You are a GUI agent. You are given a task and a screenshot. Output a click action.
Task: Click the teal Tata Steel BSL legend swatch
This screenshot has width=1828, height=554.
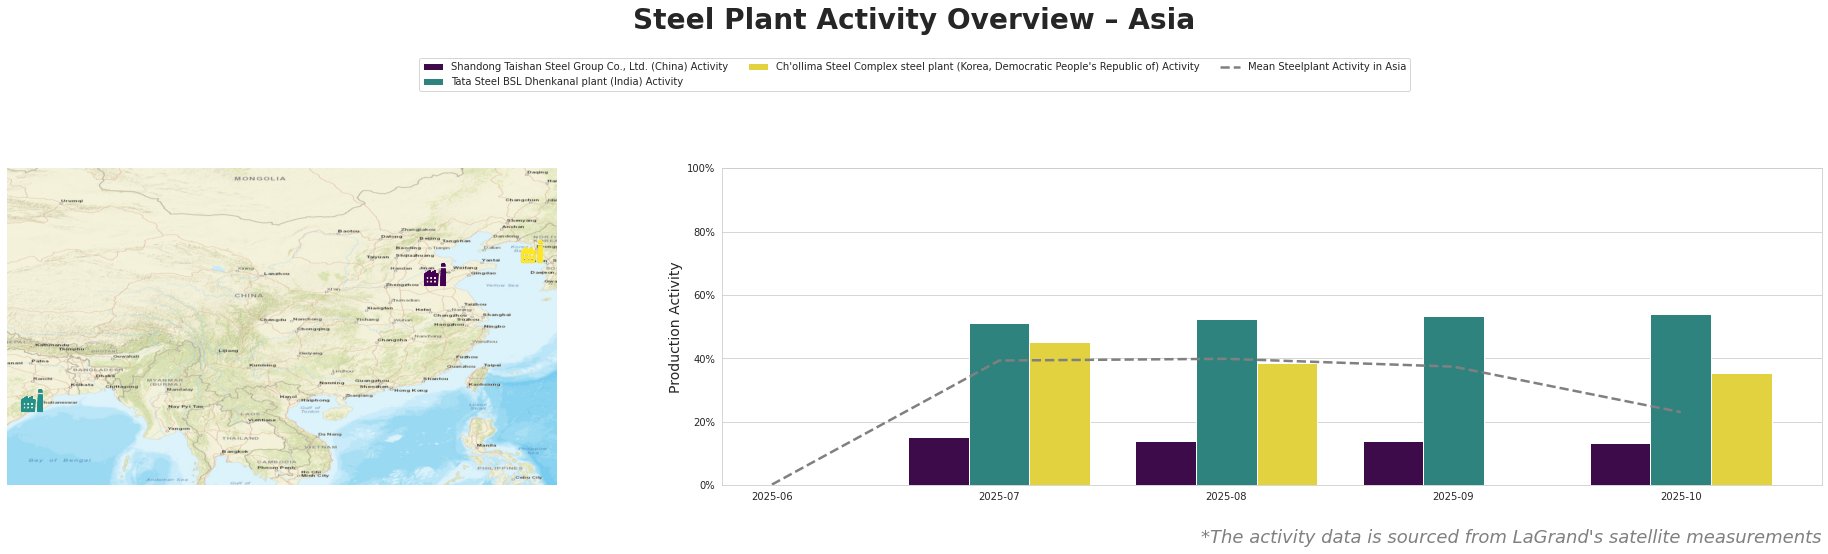(433, 82)
